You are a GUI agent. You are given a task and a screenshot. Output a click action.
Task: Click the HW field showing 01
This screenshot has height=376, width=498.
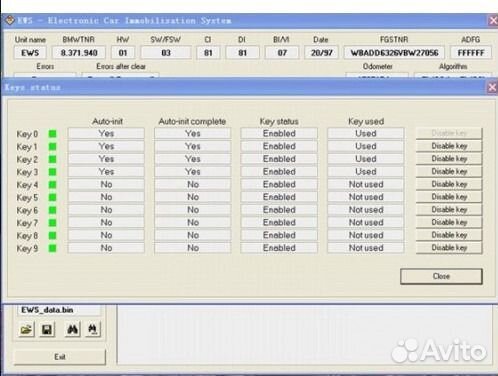pos(123,53)
